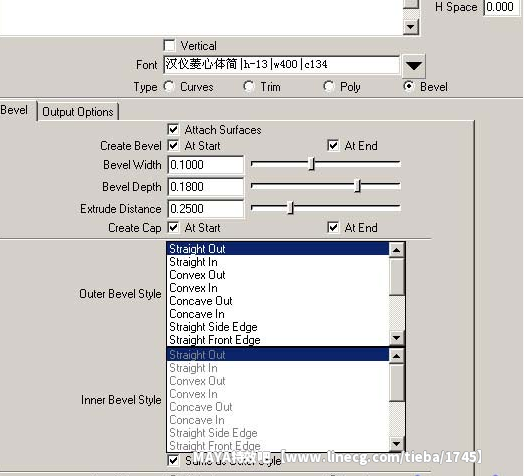Select Straight In in Inner Bevel Style
This screenshot has height=476, width=524.
tap(278, 368)
